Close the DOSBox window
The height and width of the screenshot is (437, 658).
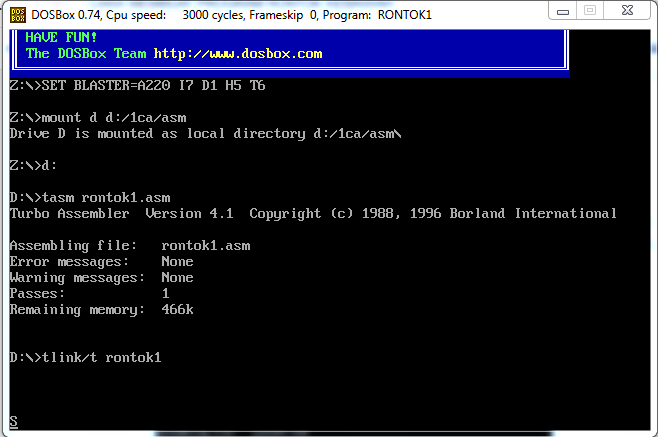(627, 10)
